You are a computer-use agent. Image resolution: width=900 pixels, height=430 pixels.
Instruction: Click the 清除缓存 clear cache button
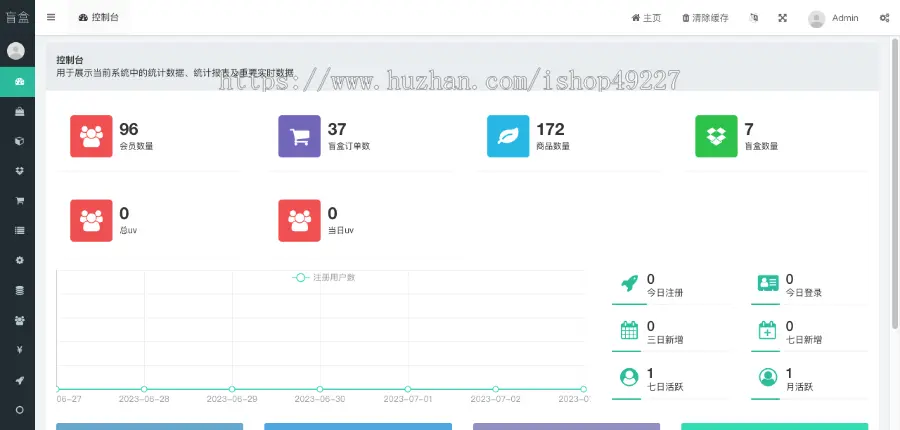pos(705,18)
